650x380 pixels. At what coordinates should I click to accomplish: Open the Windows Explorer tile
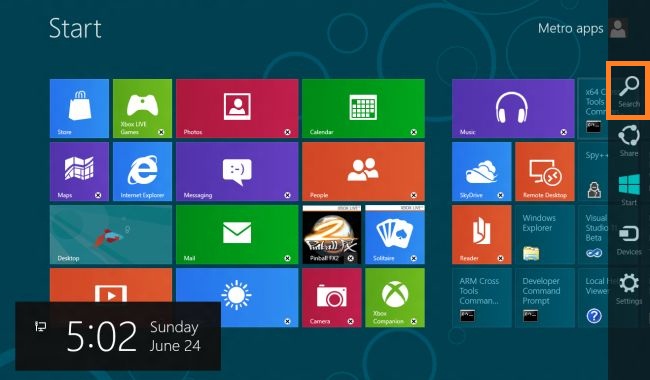coord(545,235)
